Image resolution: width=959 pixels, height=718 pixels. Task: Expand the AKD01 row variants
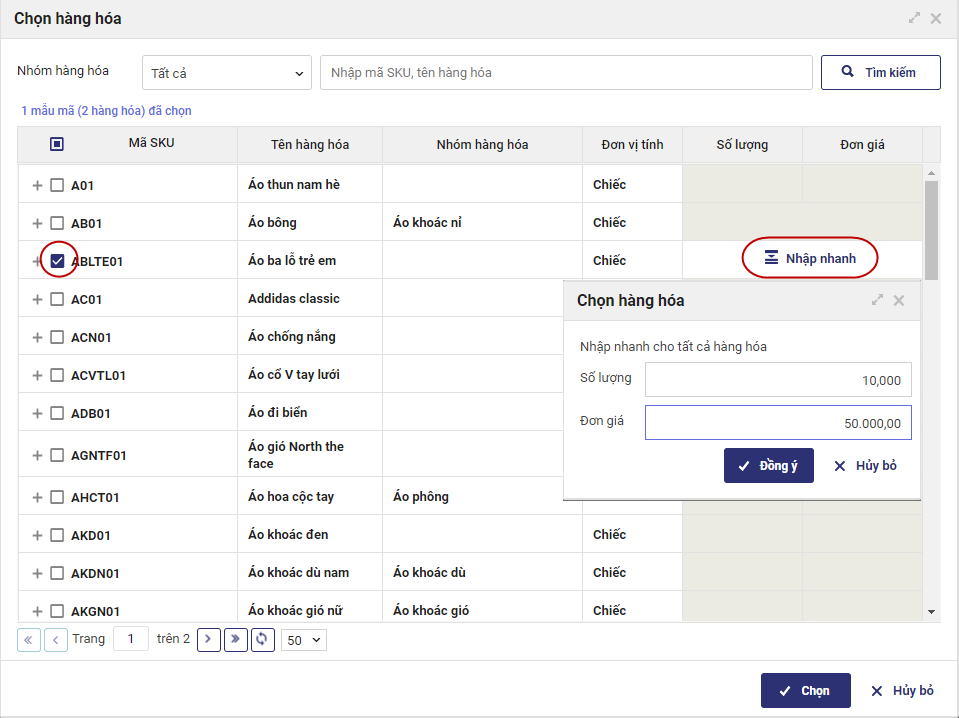point(38,535)
